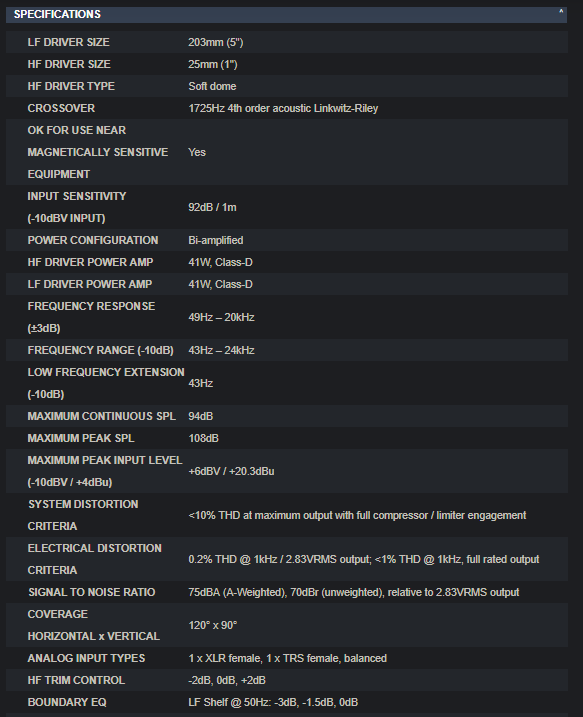
Task: Select the LF DRIVER SIZE row label
Action: pyautogui.click(x=69, y=42)
